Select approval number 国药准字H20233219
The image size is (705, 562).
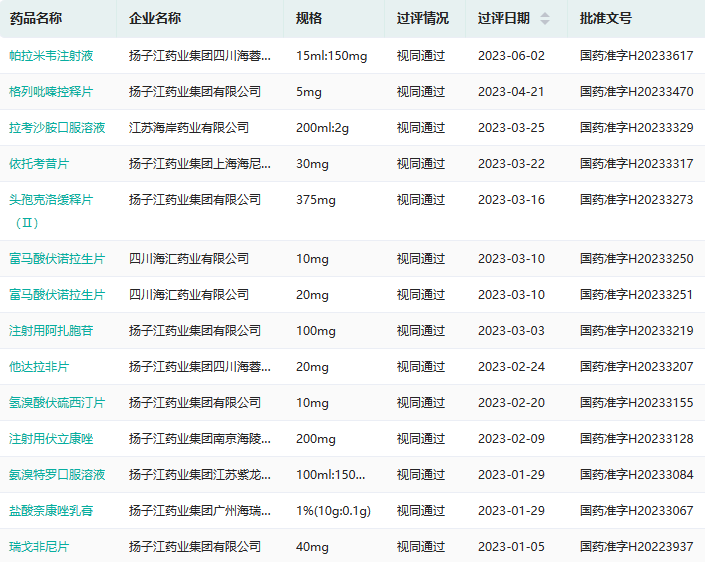637,331
